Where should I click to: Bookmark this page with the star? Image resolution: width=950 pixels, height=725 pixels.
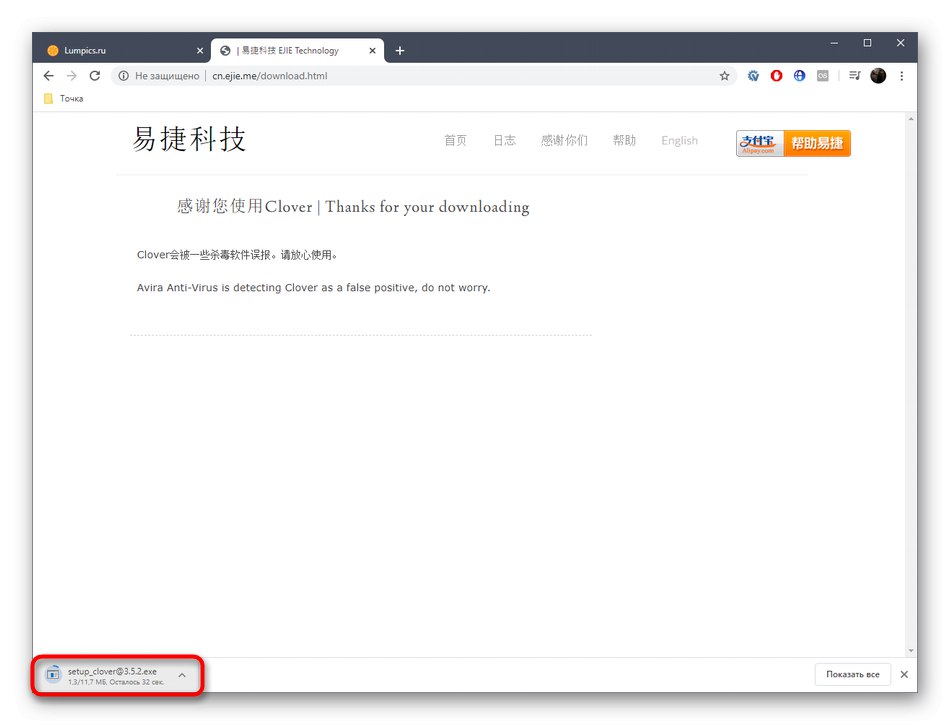point(724,76)
